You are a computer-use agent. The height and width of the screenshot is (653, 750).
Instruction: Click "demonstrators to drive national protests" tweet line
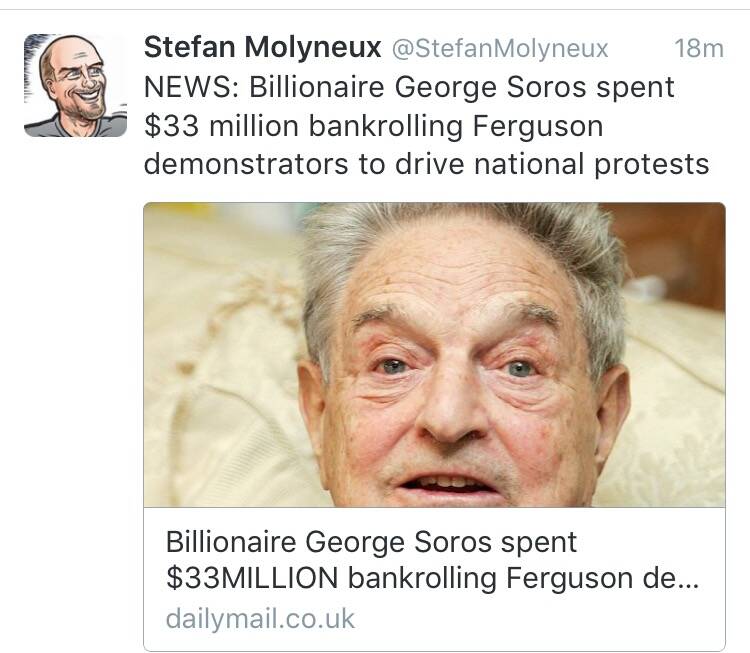[427, 163]
